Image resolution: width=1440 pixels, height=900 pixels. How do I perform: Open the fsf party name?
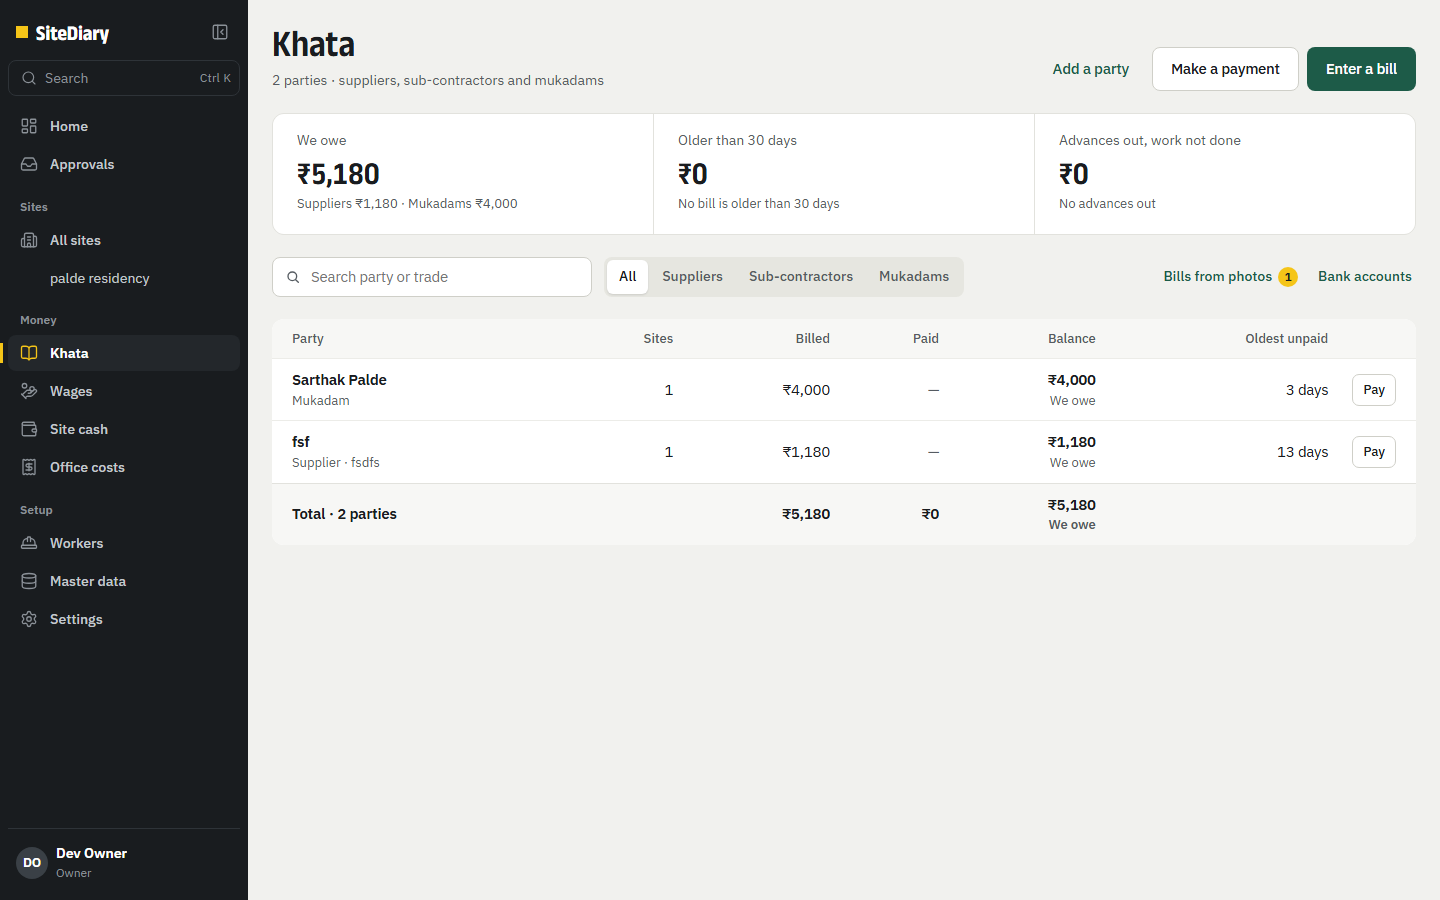[x=301, y=442]
